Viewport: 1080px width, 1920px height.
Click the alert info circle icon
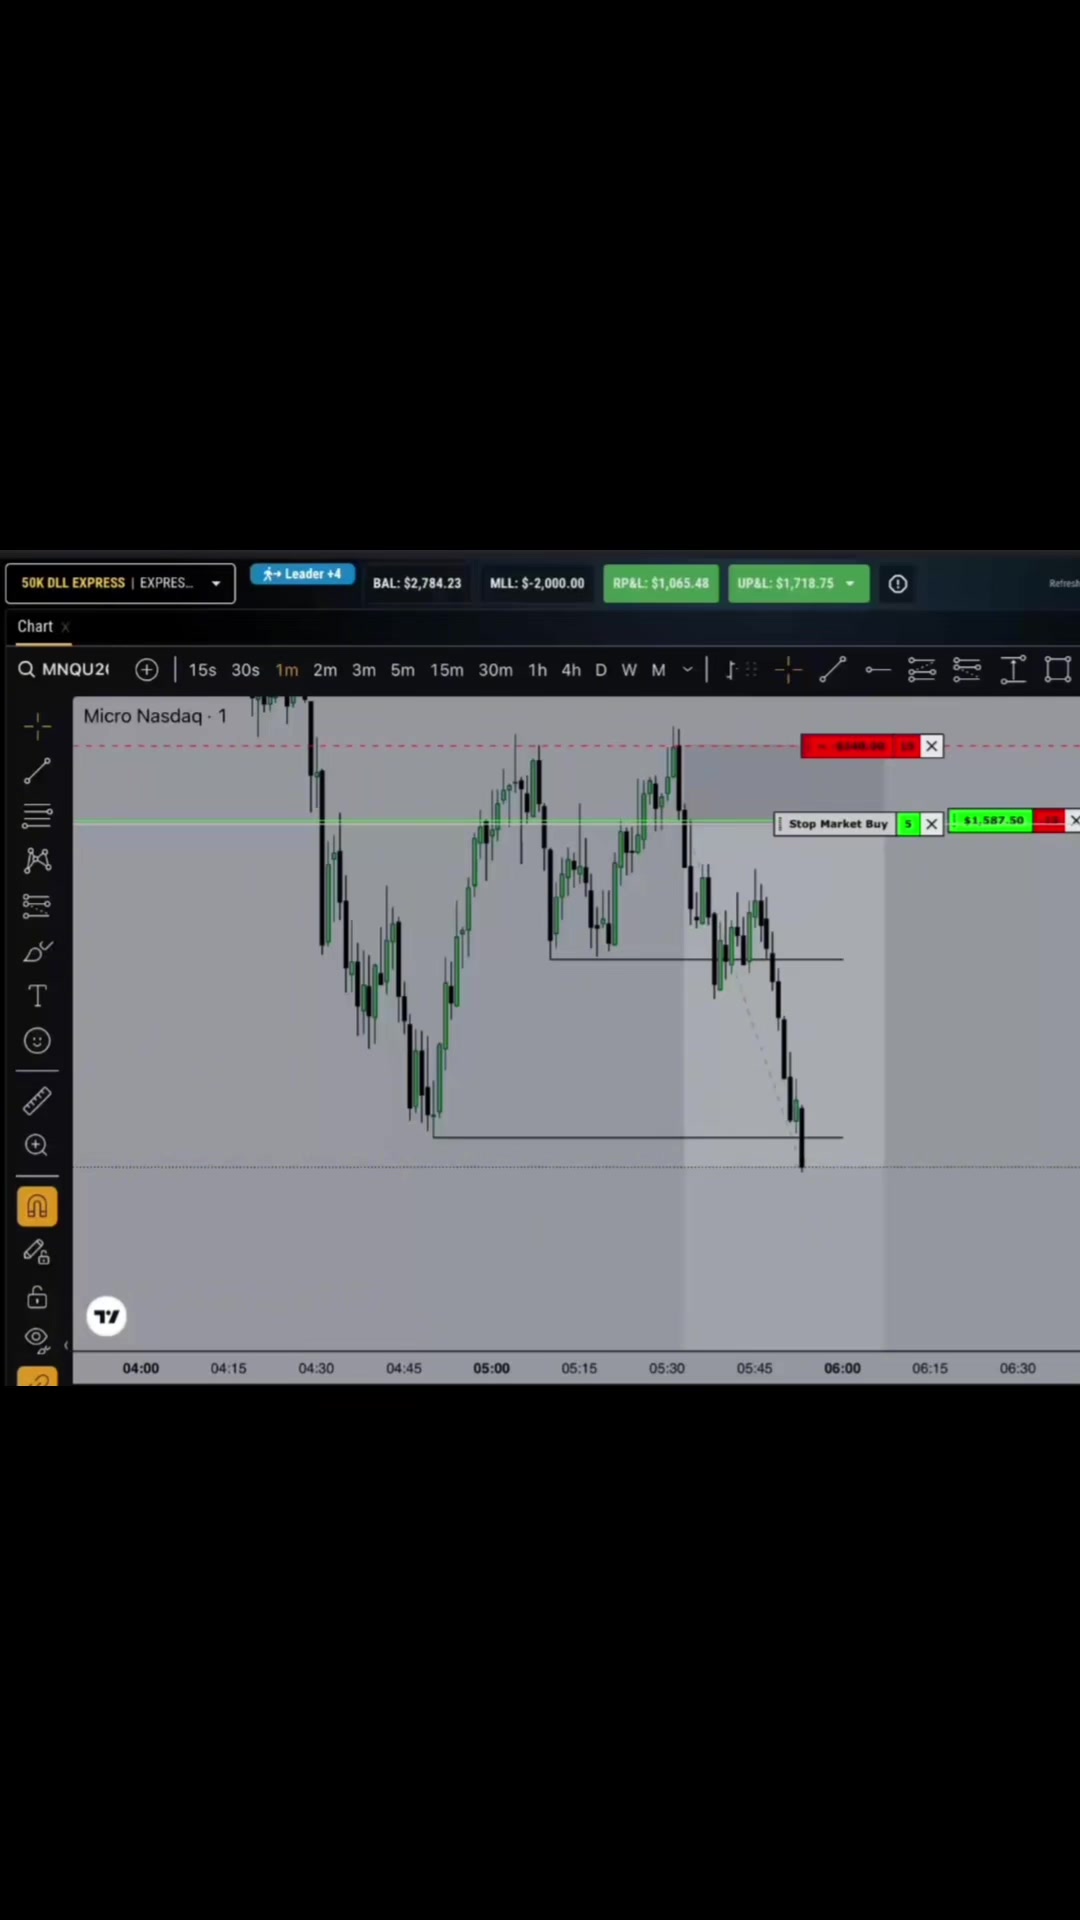pyautogui.click(x=898, y=584)
